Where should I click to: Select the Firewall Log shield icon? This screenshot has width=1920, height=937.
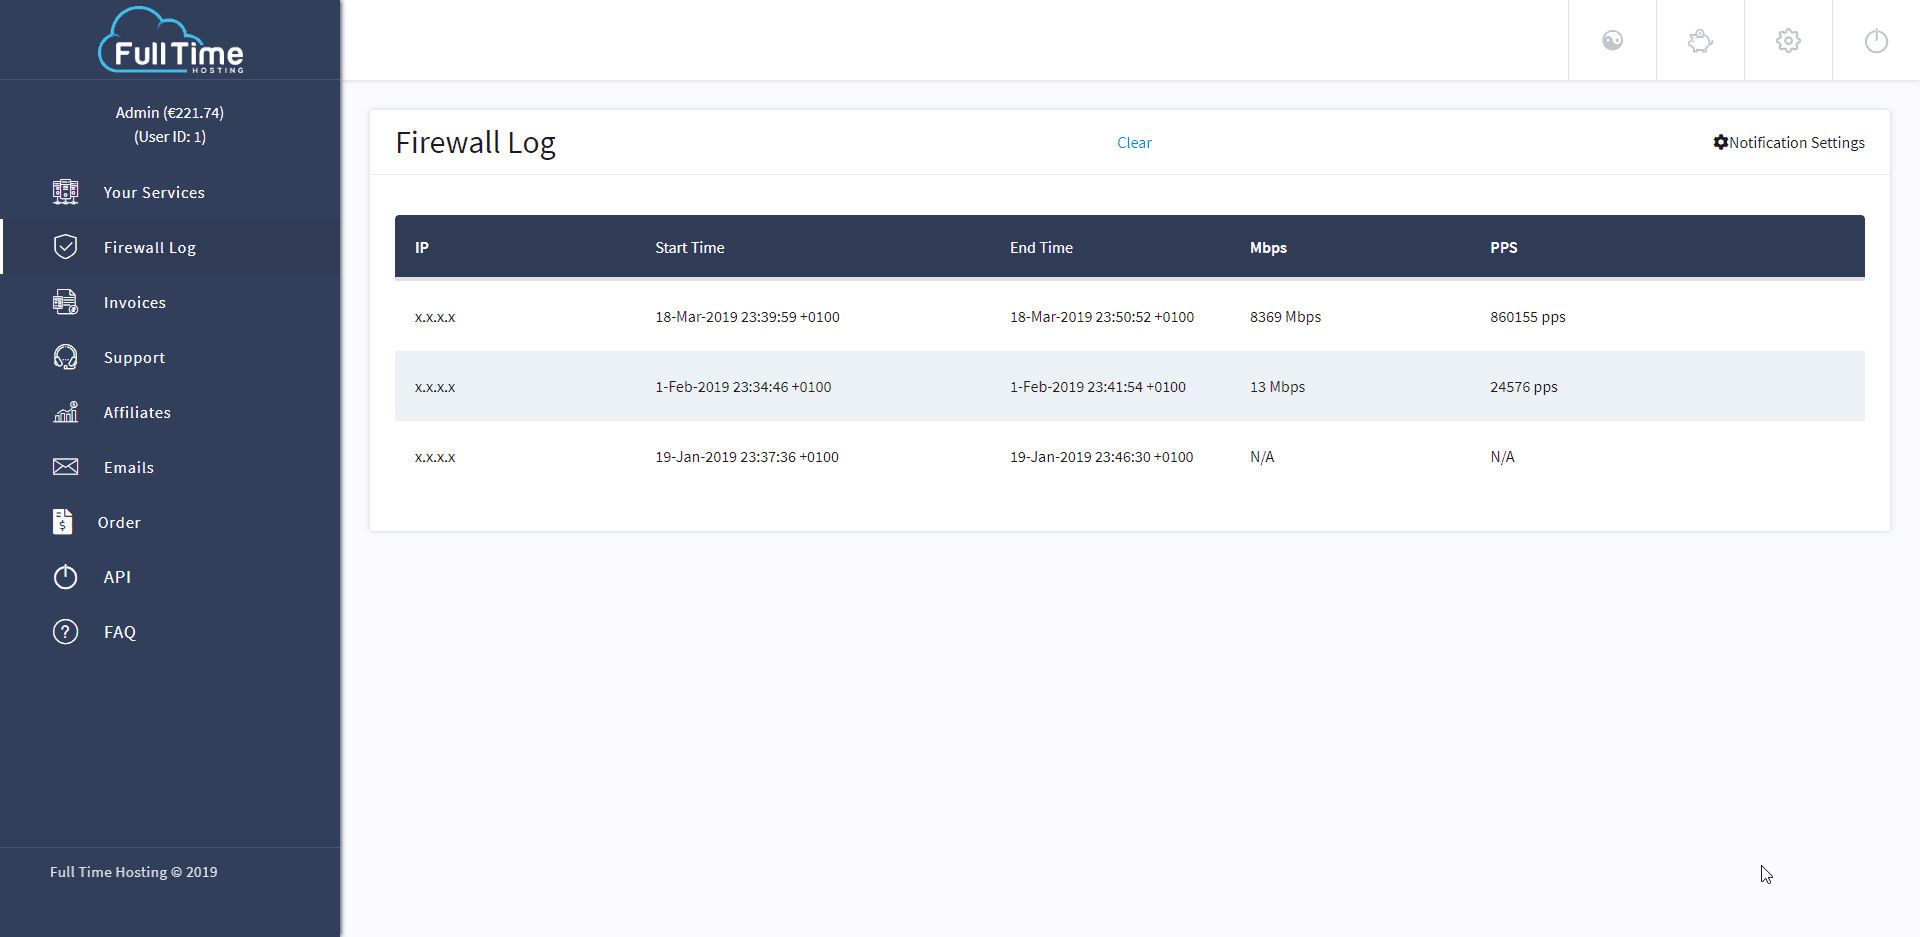tap(65, 247)
